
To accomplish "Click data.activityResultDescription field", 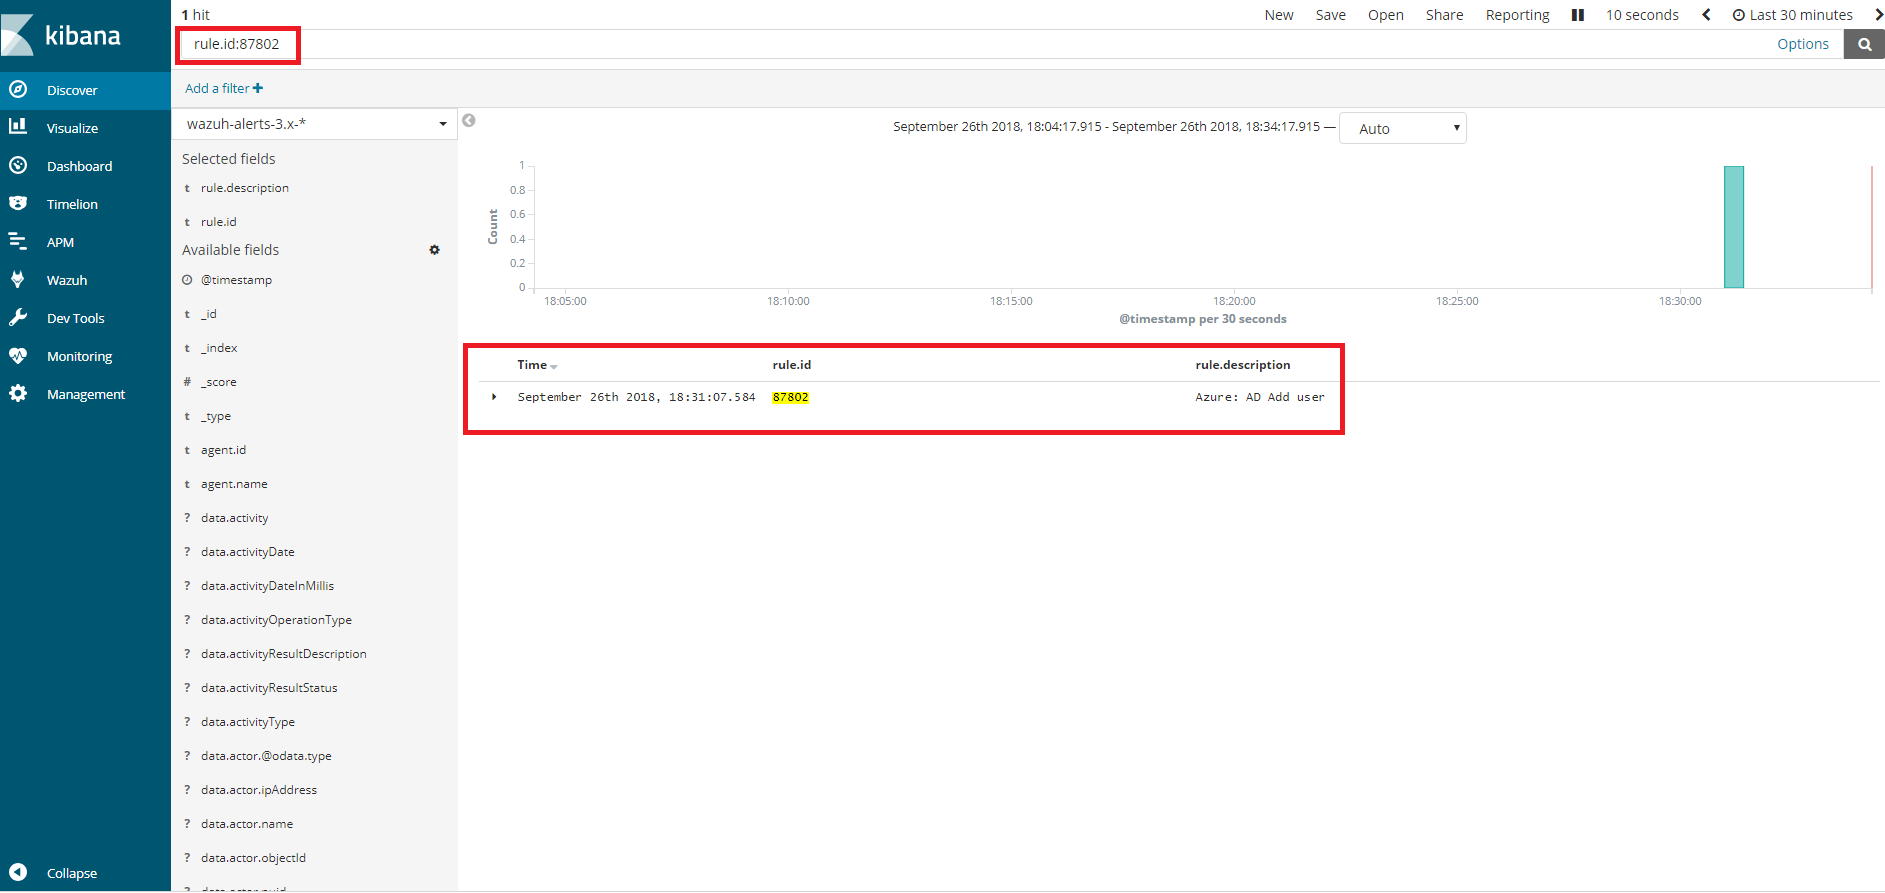I will (x=284, y=654).
